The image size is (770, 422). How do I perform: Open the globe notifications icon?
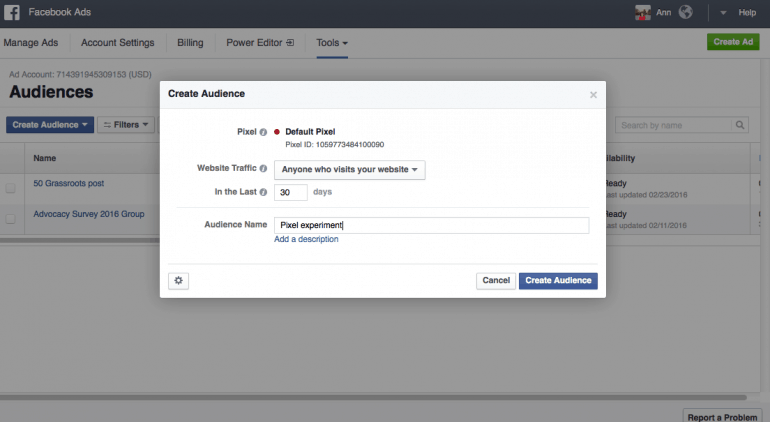(686, 12)
